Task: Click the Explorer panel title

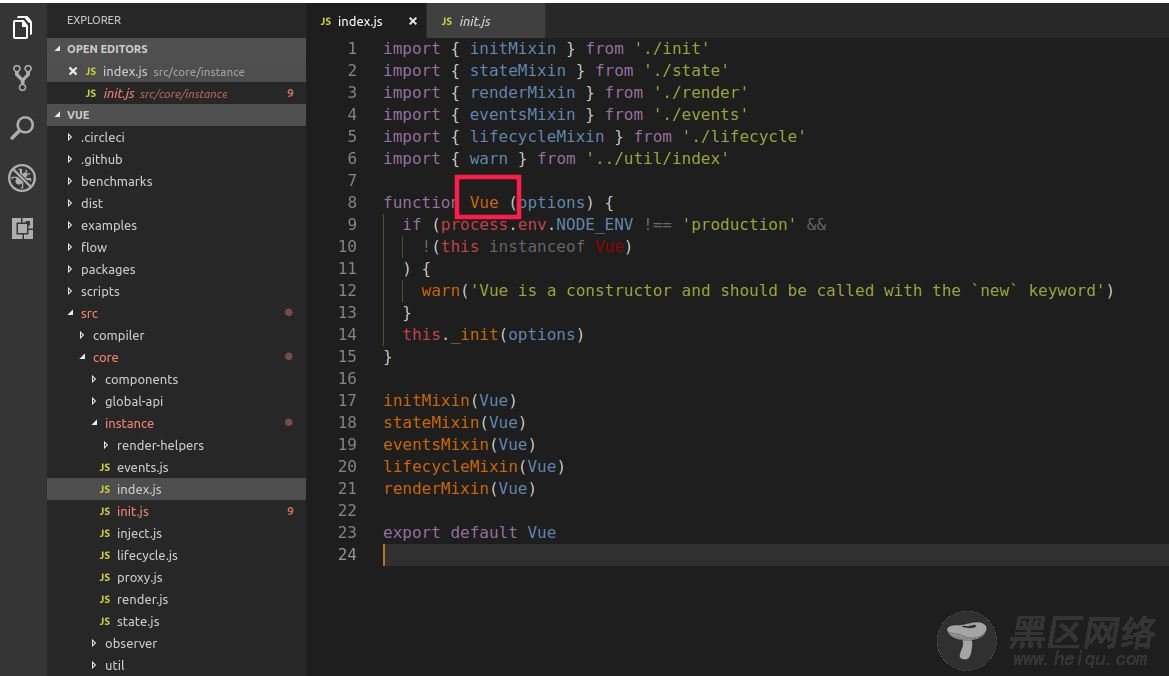Action: click(x=94, y=20)
